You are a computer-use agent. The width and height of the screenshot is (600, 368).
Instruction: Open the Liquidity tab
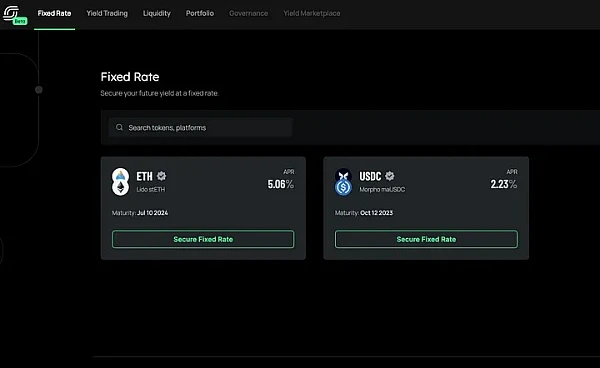(157, 13)
